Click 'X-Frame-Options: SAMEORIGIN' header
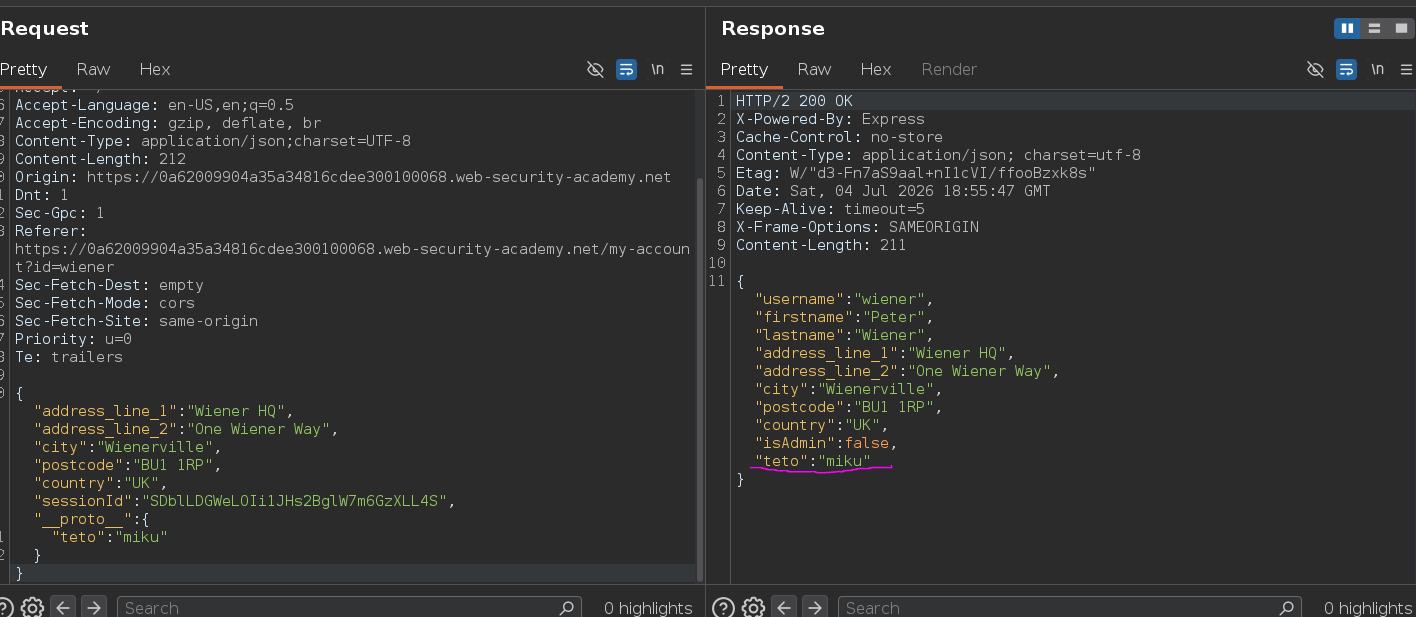This screenshot has width=1416, height=617. click(857, 227)
